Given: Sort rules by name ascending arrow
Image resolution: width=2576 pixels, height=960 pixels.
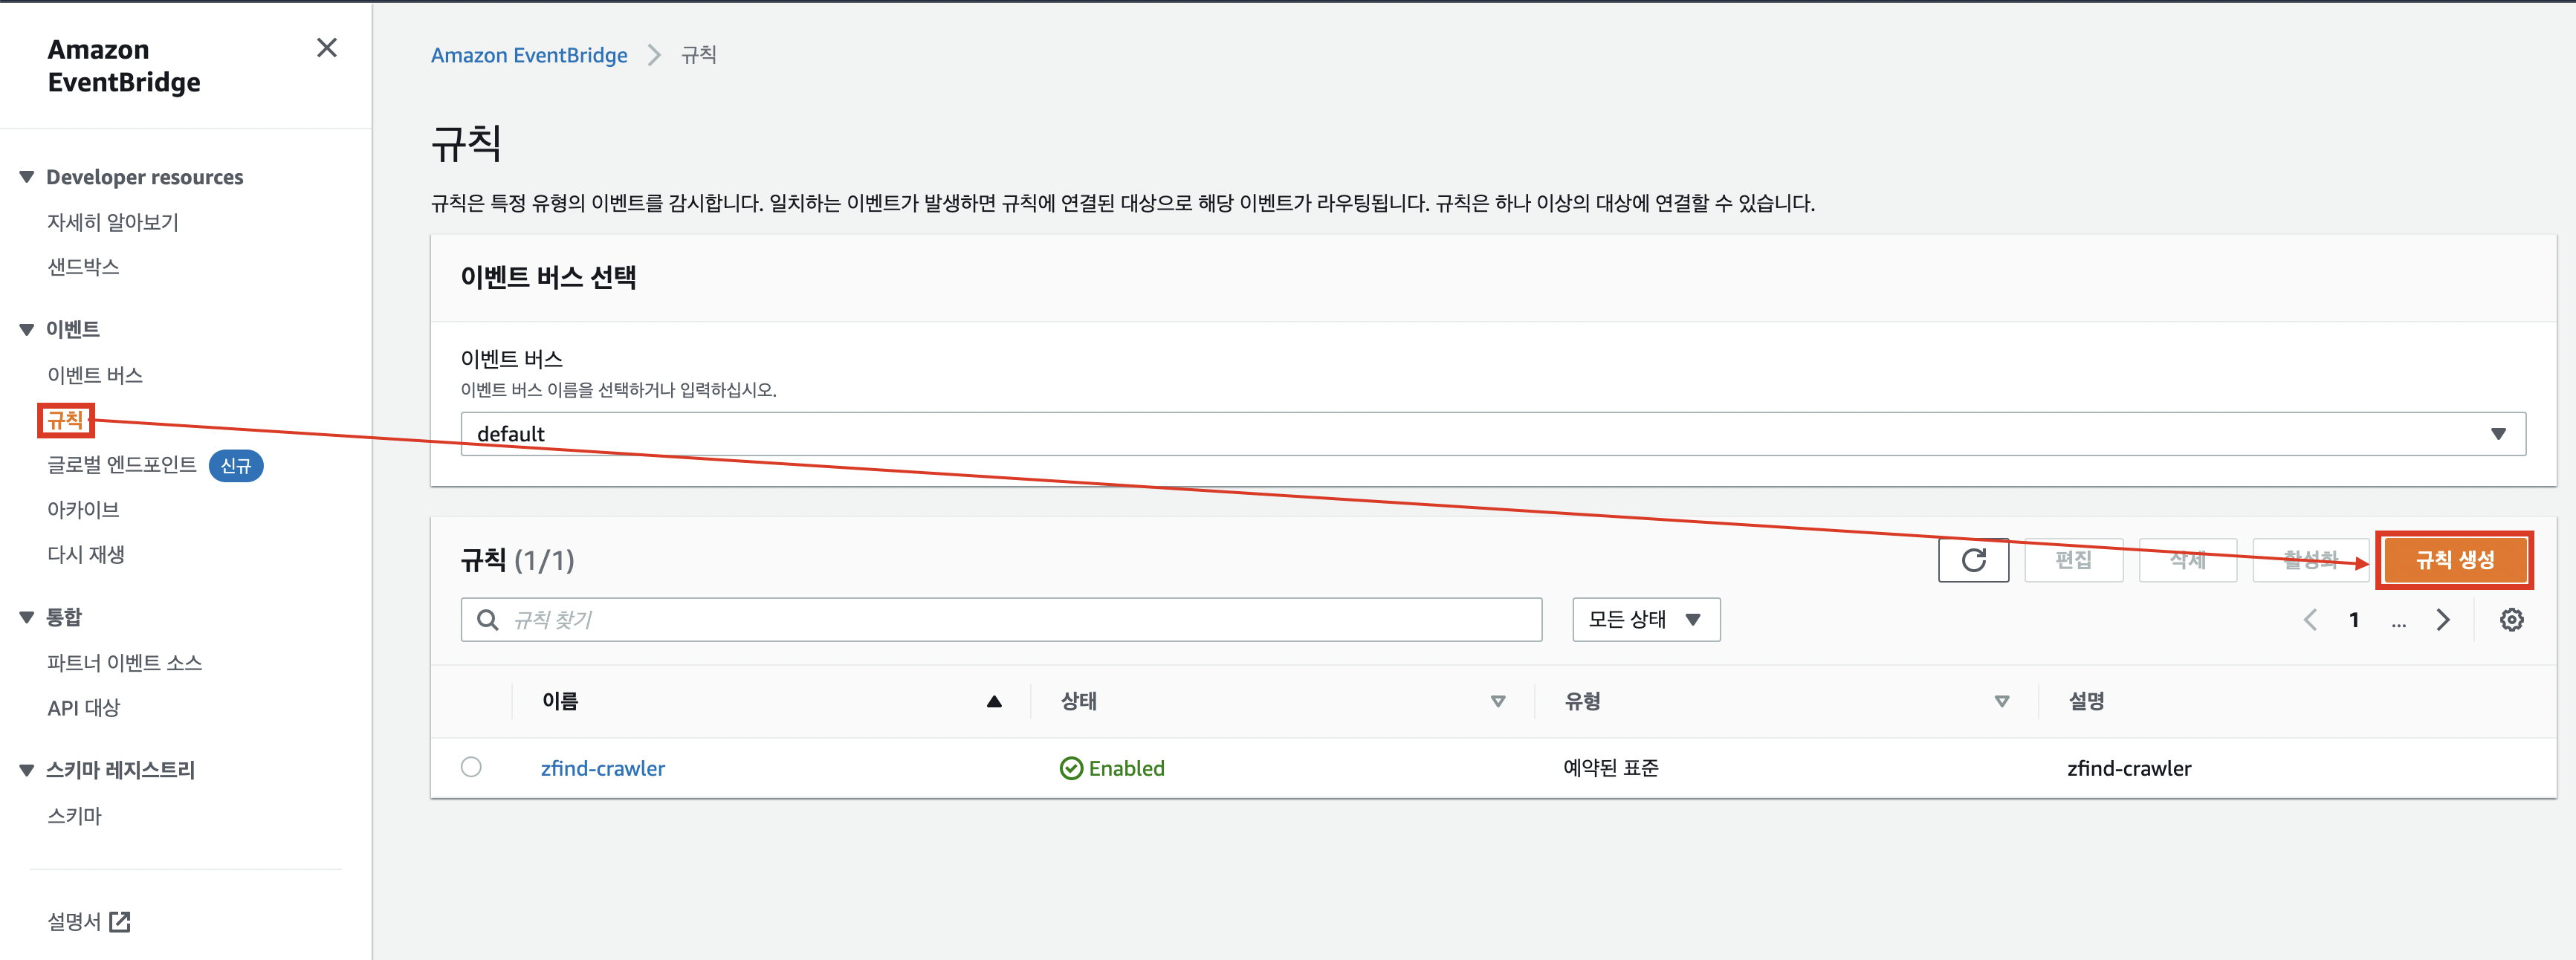Looking at the screenshot, I should coord(993,701).
